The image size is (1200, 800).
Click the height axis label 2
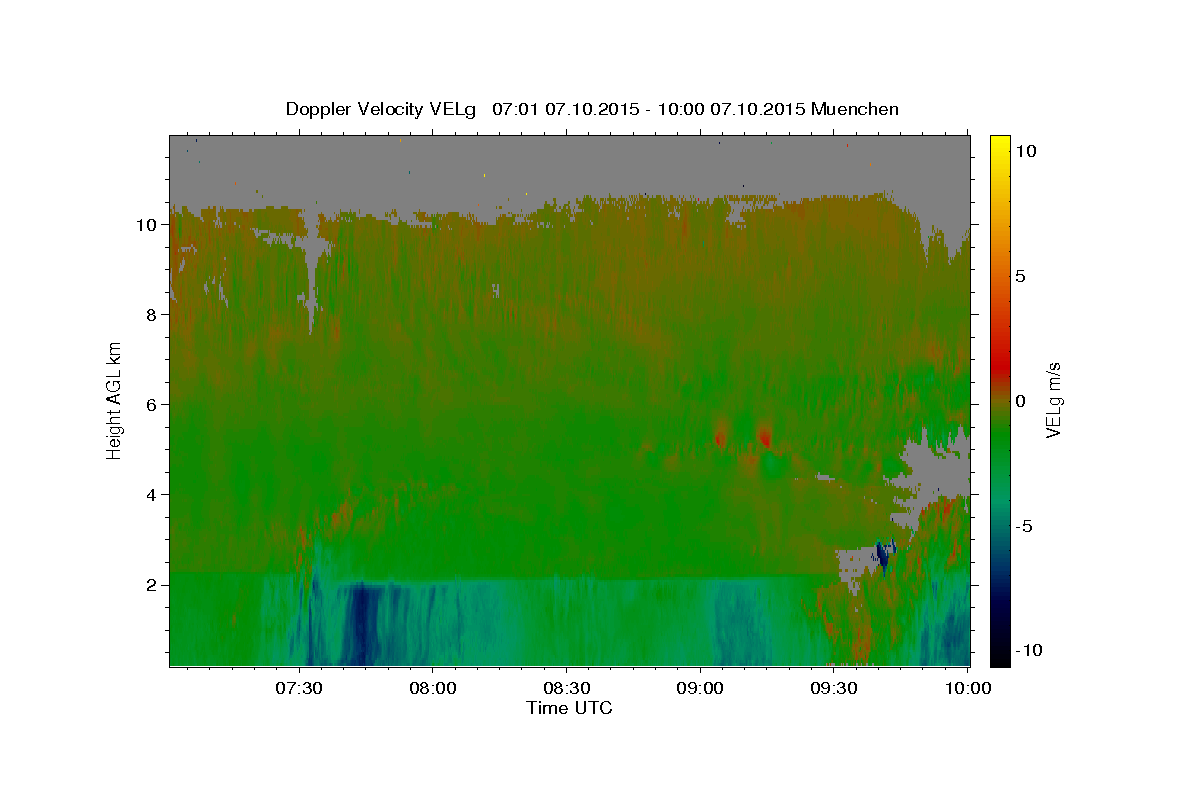tap(153, 585)
